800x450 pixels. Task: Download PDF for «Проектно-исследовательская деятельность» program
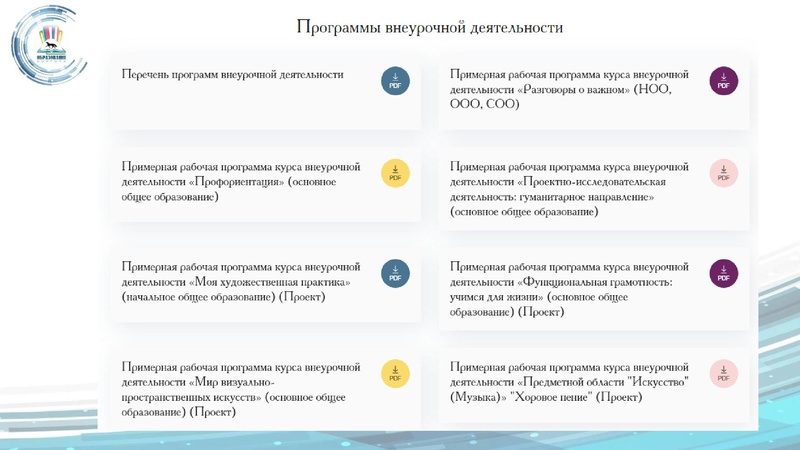(x=723, y=173)
